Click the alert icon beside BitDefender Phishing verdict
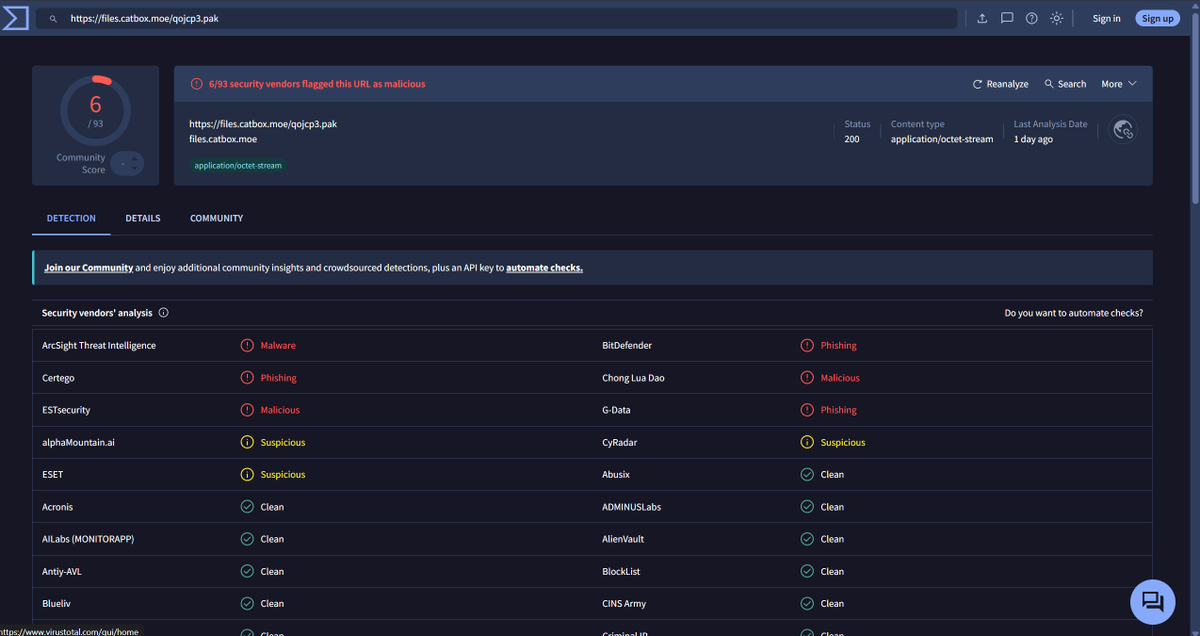 pos(807,346)
